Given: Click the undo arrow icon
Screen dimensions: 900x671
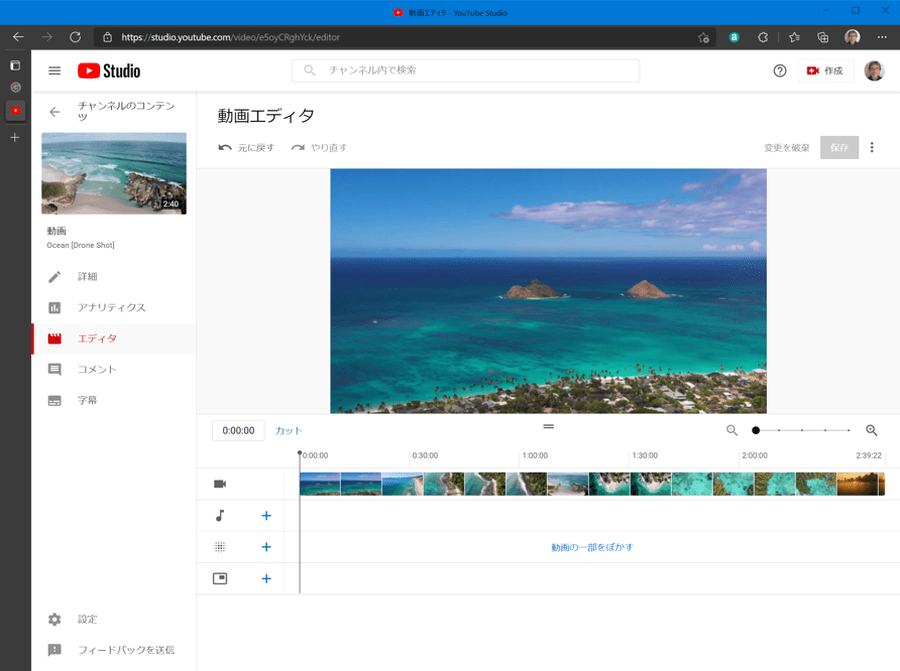Looking at the screenshot, I should (x=225, y=148).
